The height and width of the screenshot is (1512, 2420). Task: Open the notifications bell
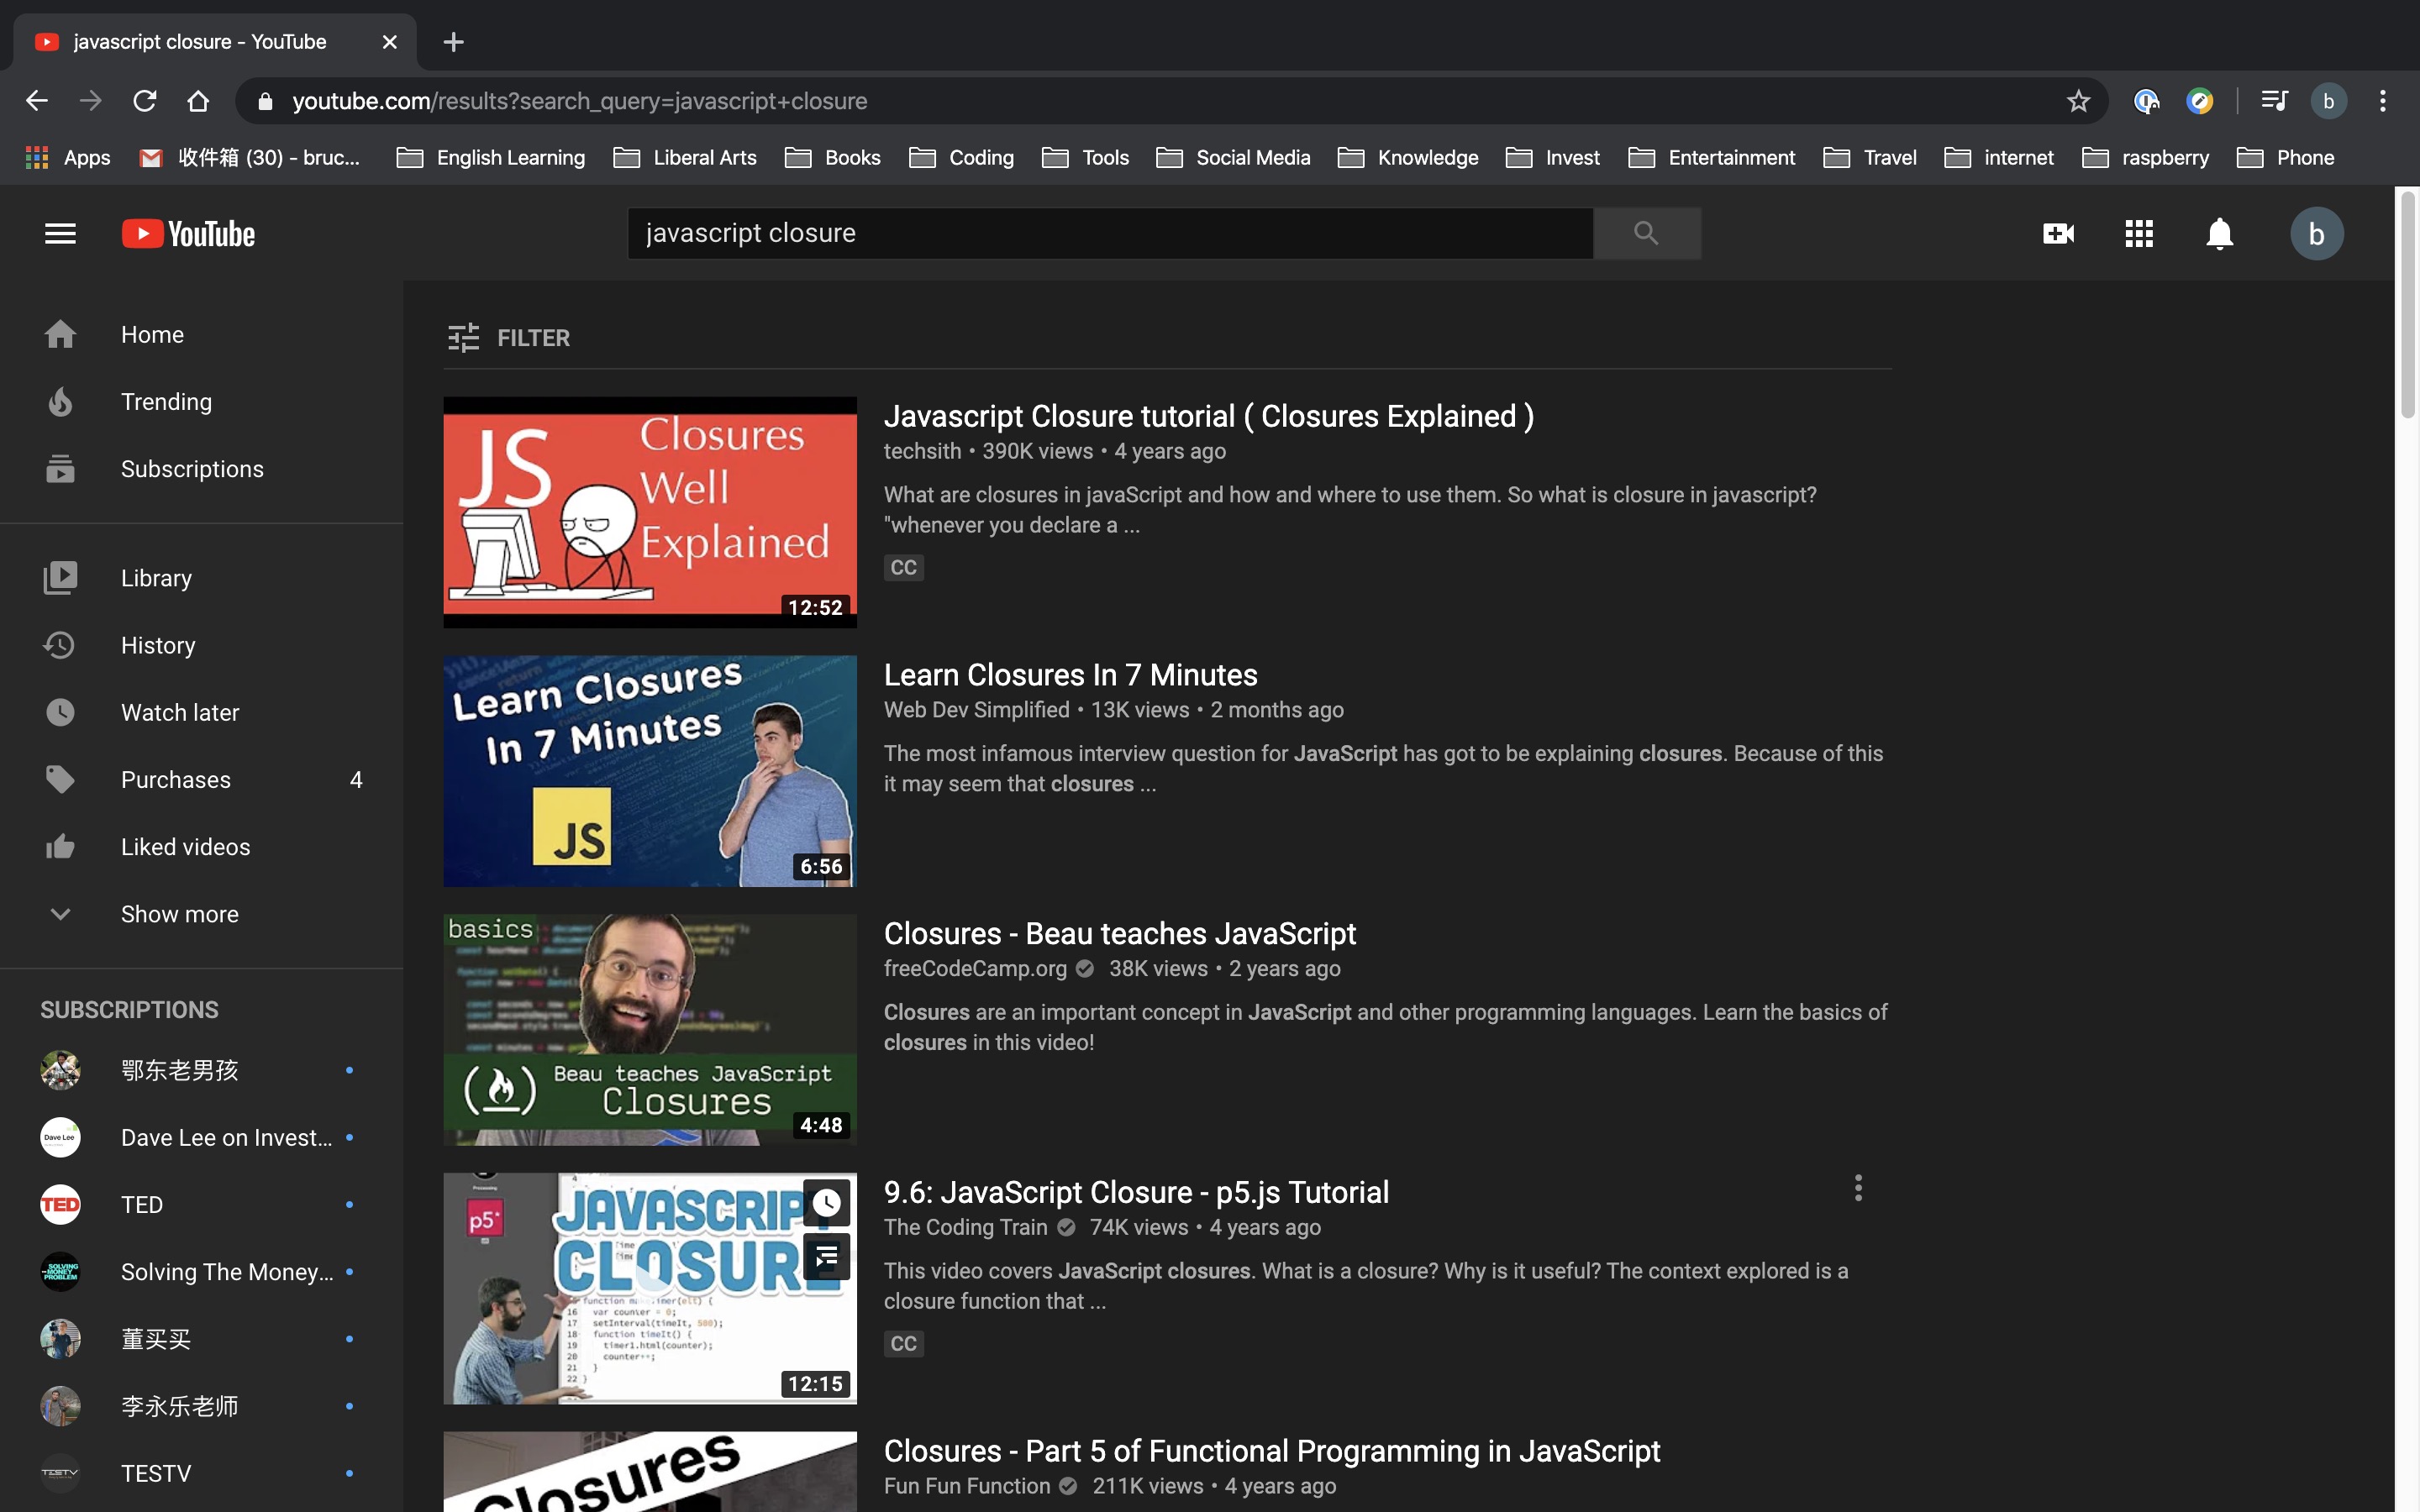pos(2219,234)
